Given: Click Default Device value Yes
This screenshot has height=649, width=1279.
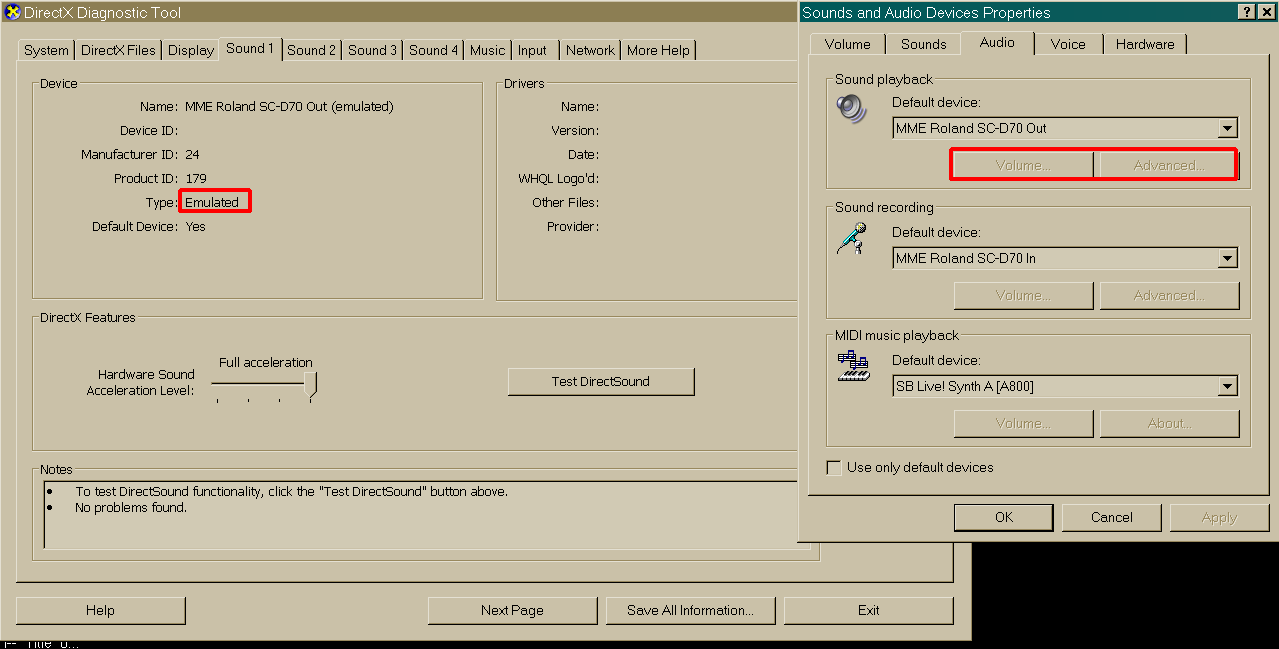Looking at the screenshot, I should (195, 226).
